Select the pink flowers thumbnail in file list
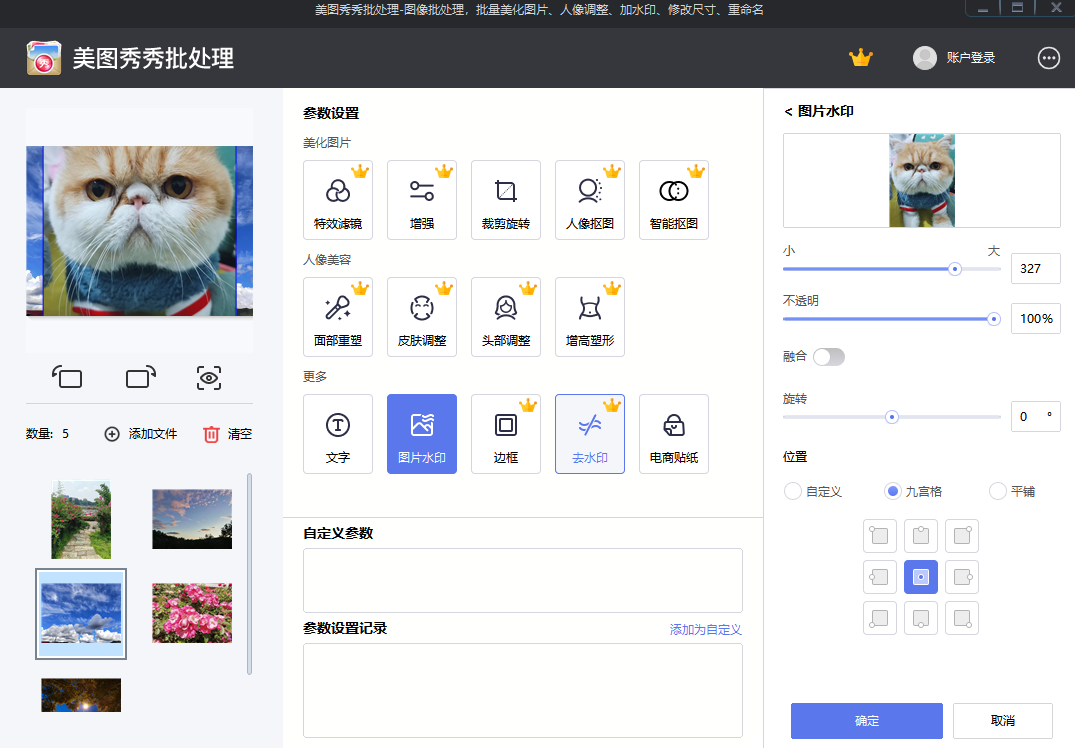Screen dimensions: 1075x748 191,613
